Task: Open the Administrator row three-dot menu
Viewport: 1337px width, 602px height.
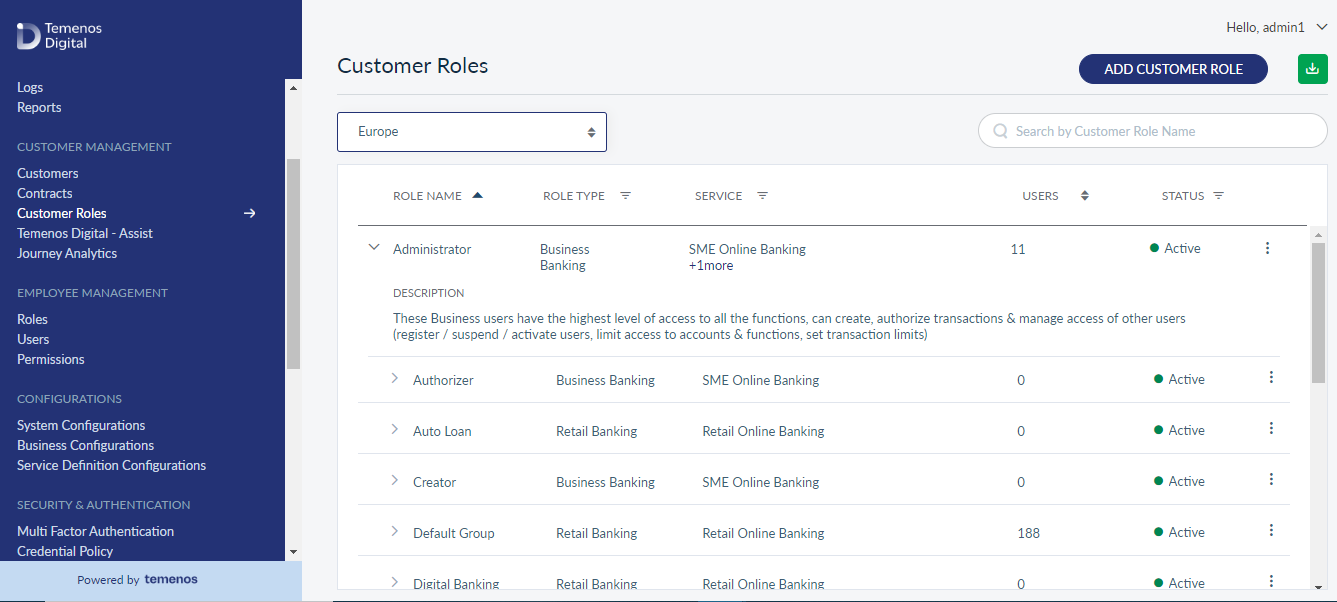Action: click(1267, 248)
